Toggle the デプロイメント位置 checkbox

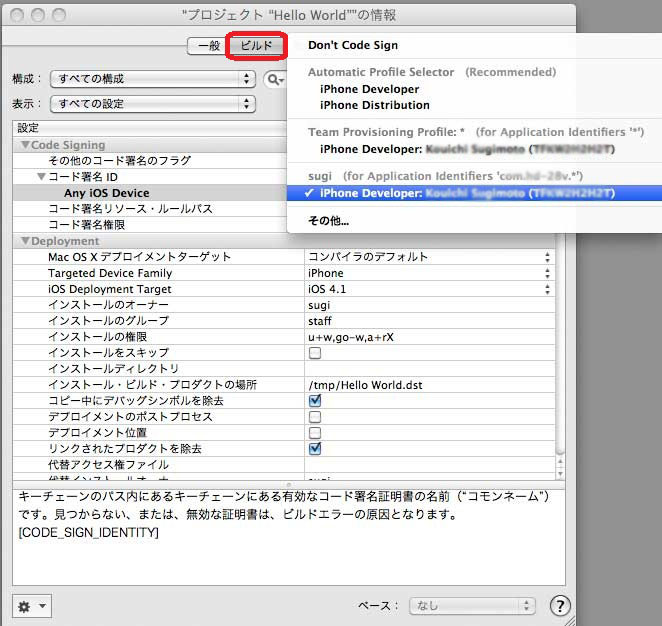[x=315, y=433]
